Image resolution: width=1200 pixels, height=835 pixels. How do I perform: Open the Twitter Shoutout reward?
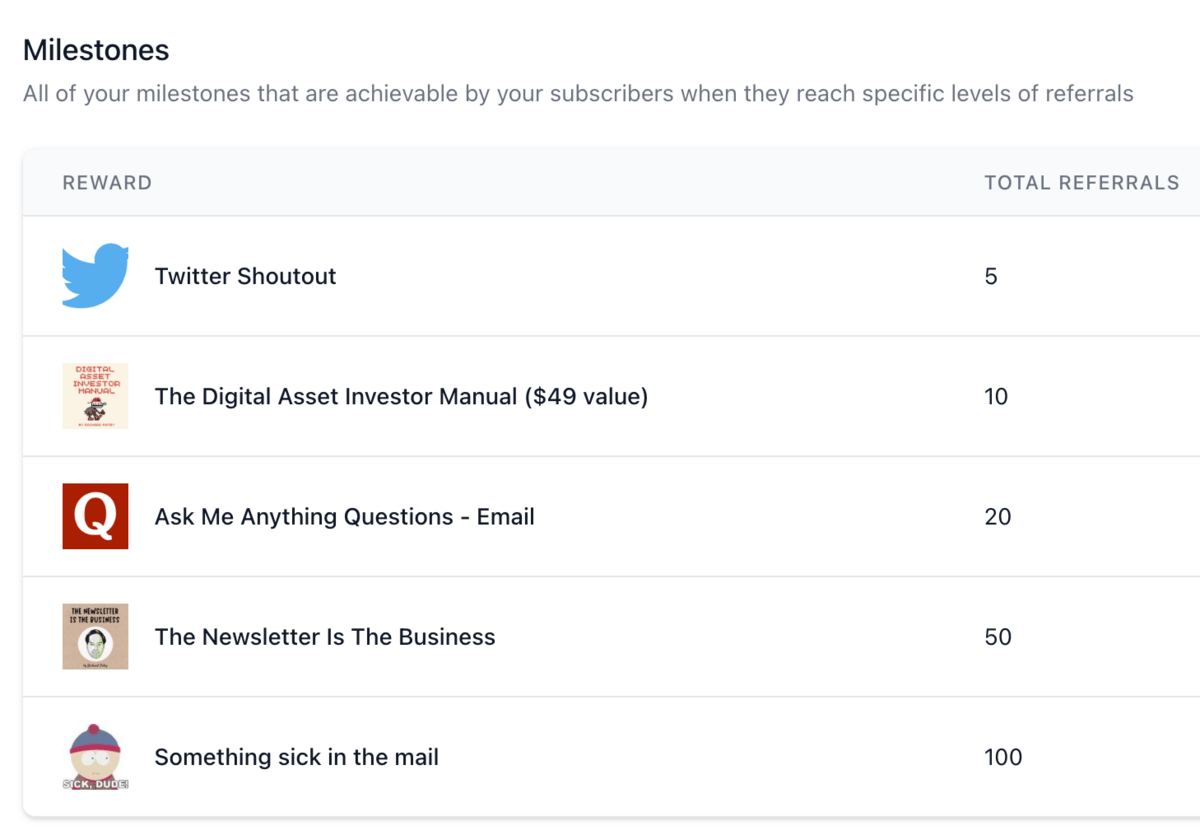coord(245,276)
